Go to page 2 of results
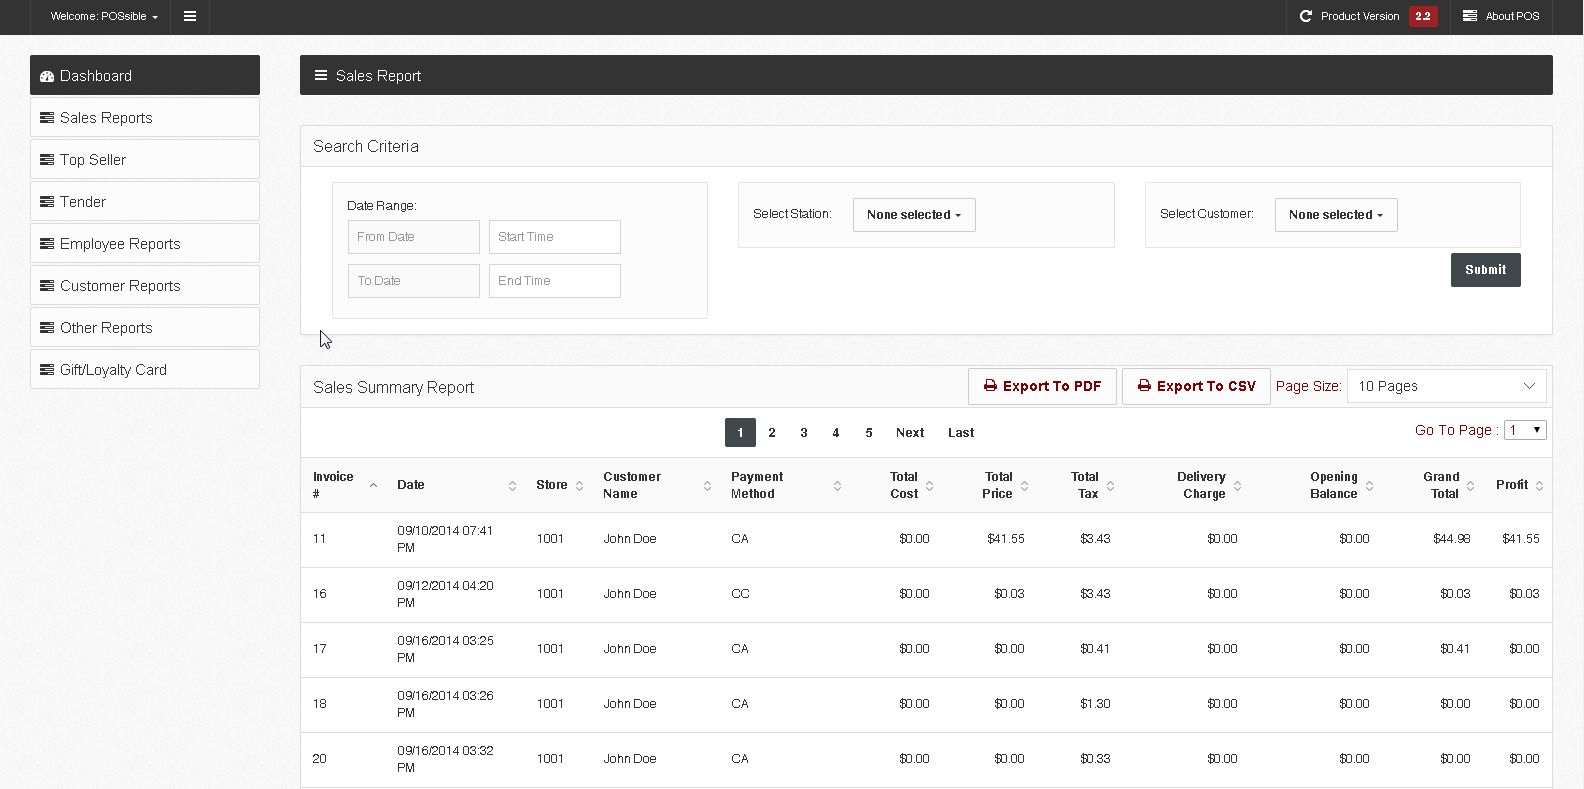1584x789 pixels. click(772, 433)
